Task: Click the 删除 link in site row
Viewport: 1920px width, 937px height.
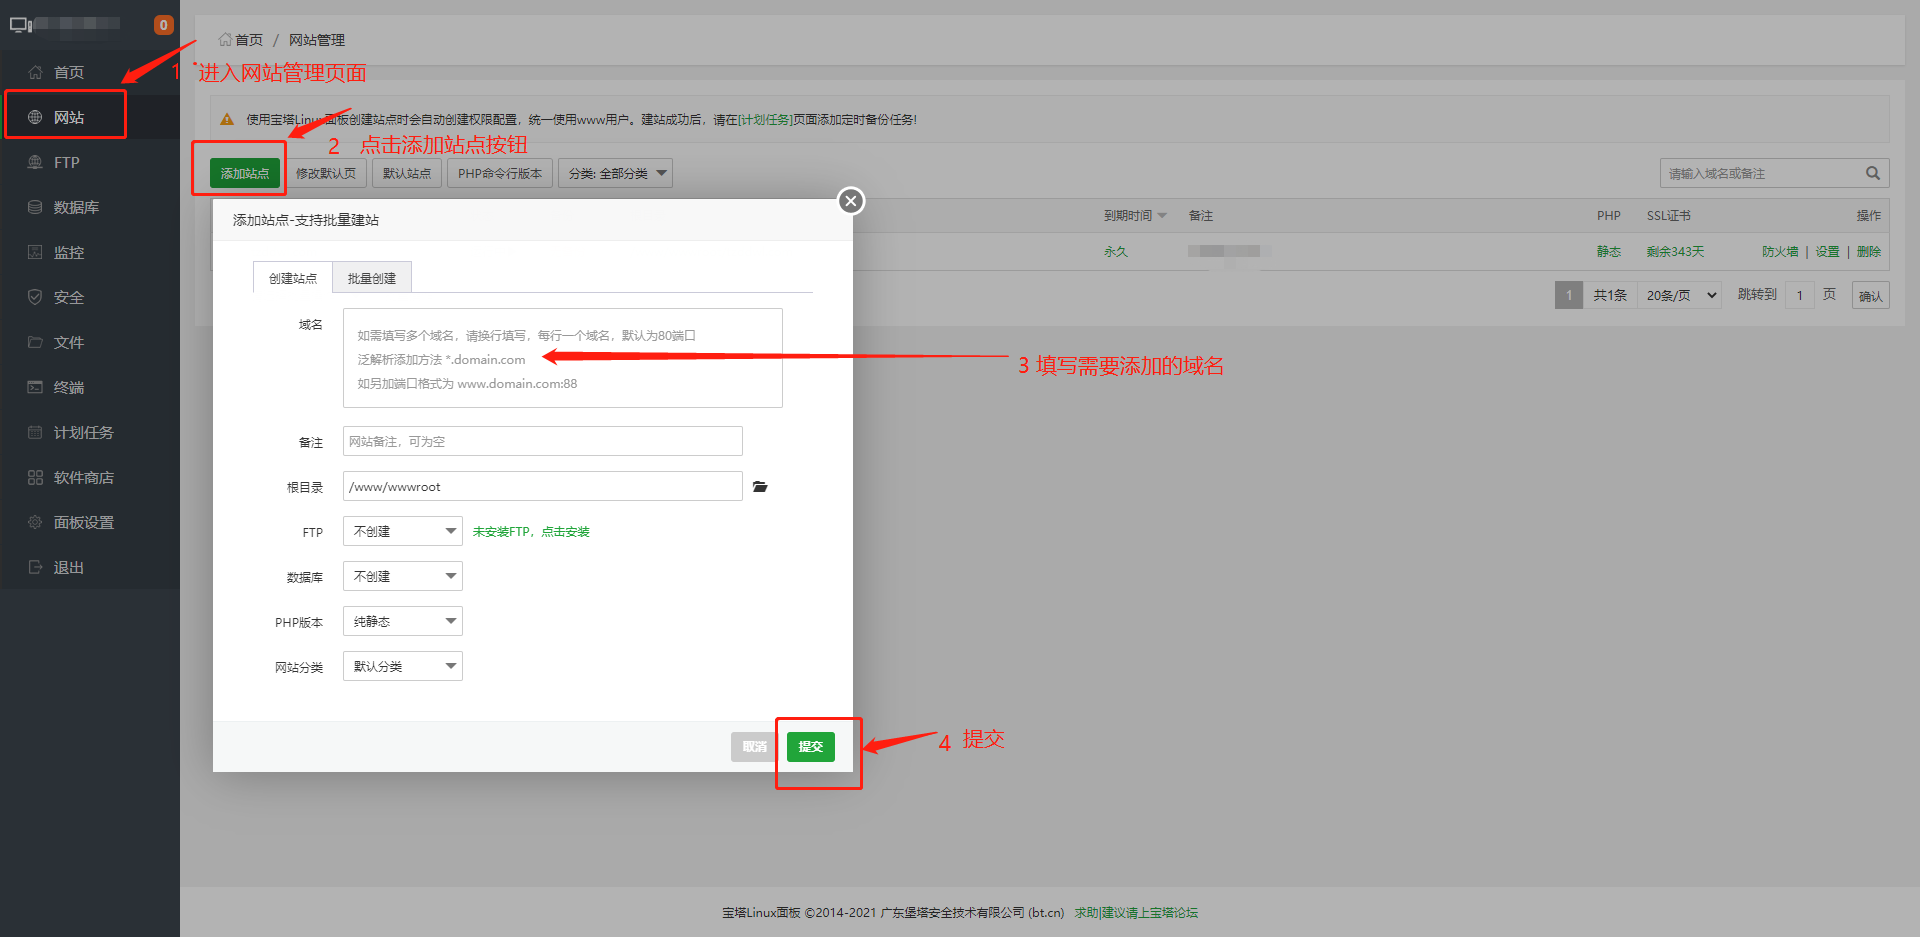Action: pos(1868,252)
